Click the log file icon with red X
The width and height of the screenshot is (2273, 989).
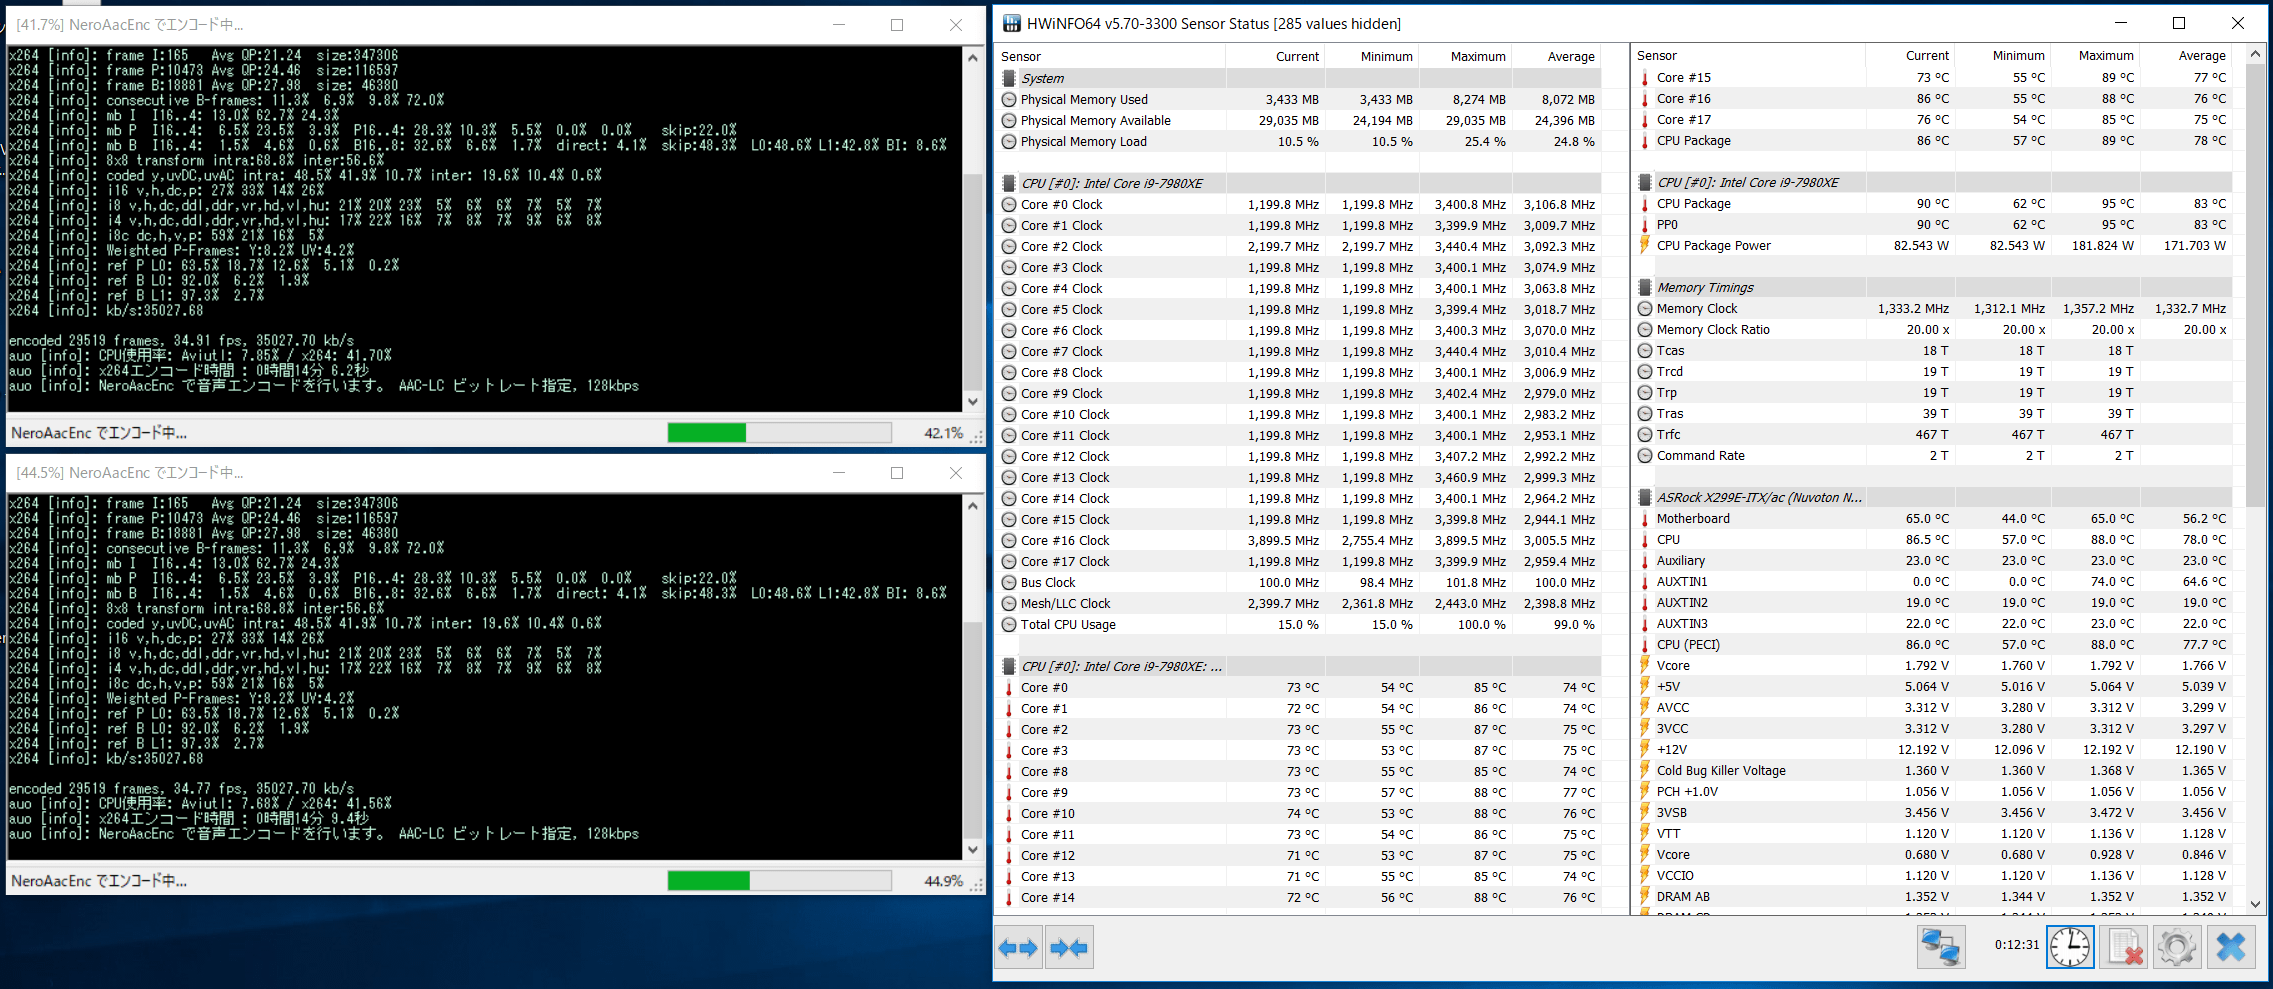(2124, 946)
